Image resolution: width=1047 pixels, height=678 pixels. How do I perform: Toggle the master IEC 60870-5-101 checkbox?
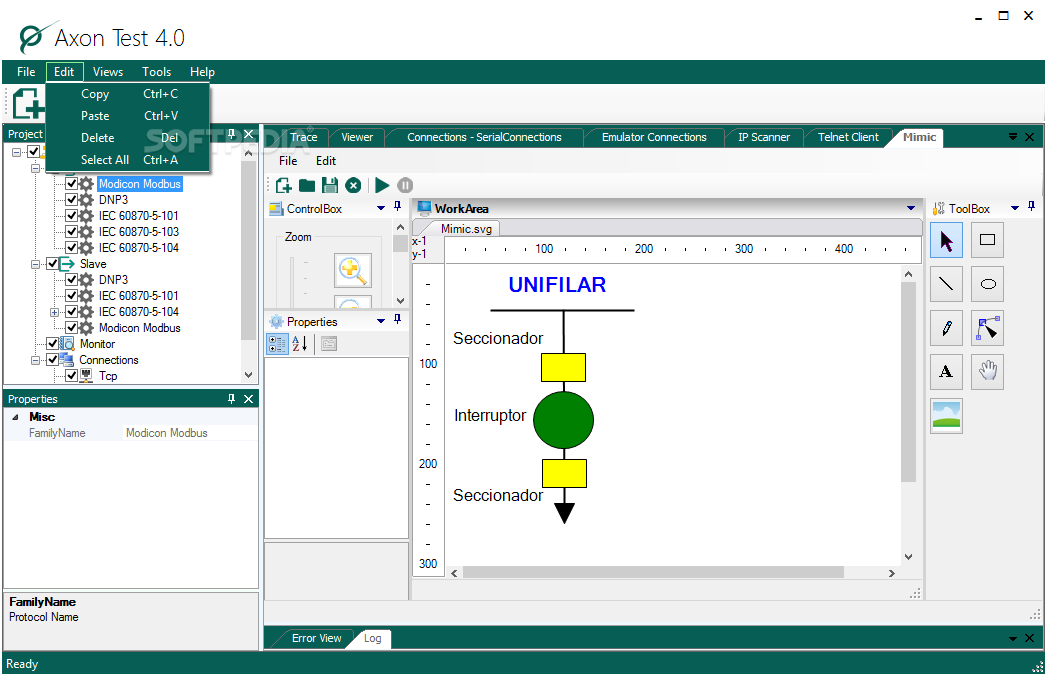71,216
